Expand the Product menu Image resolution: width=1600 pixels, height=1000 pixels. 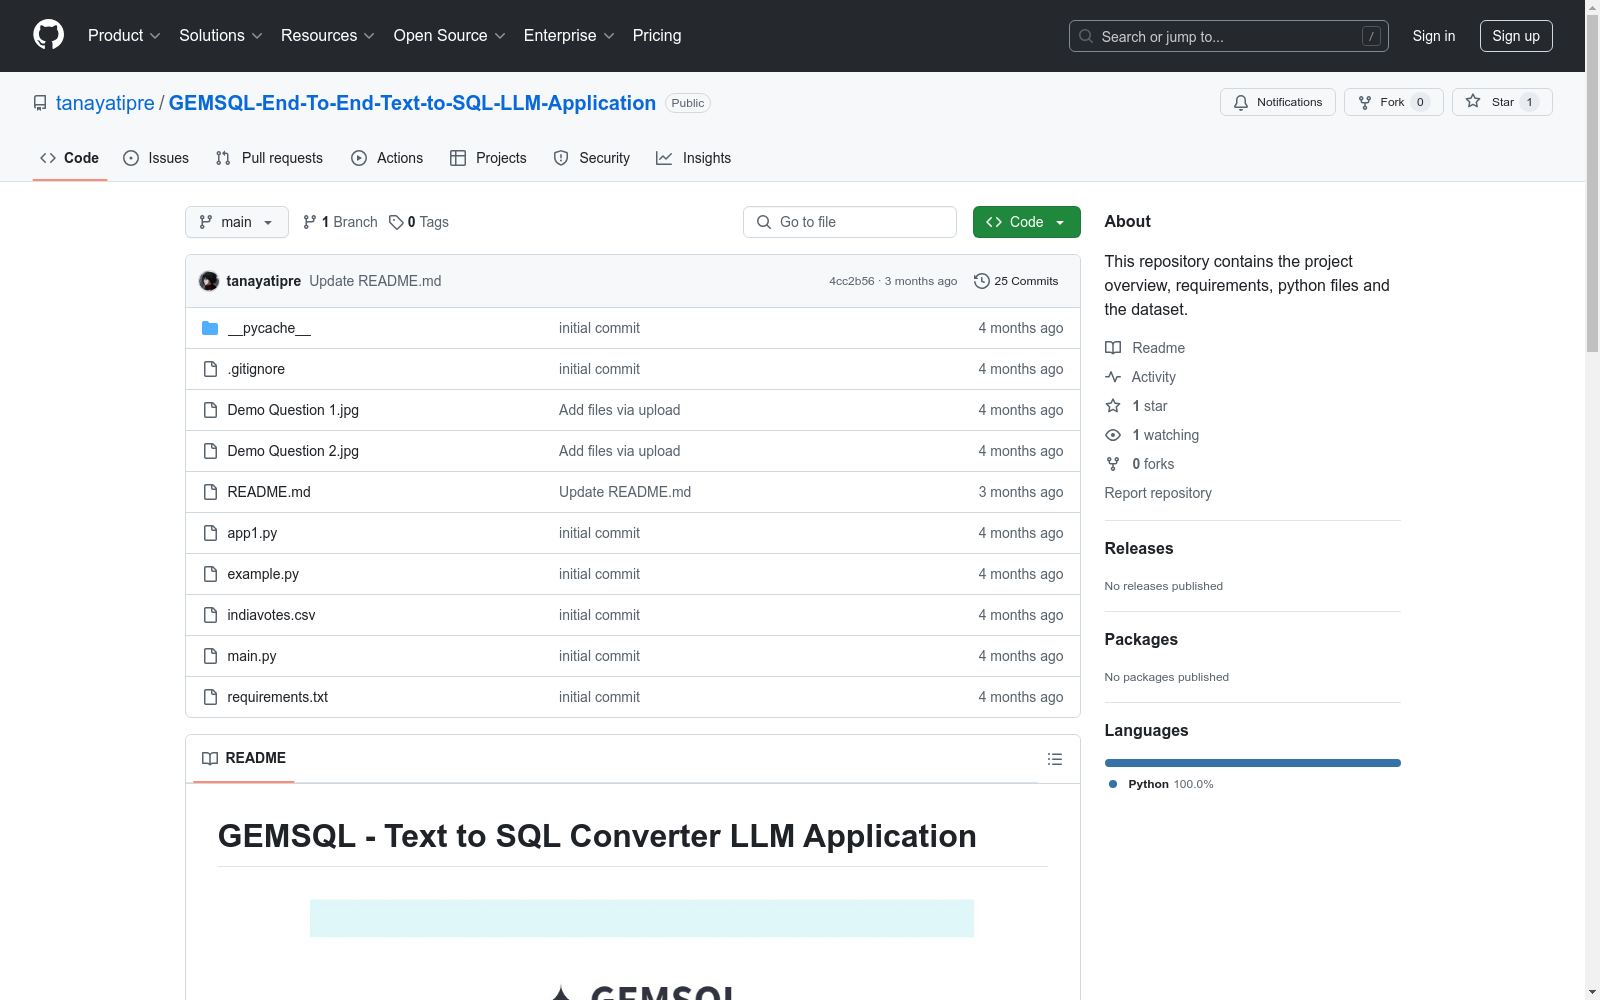coord(124,36)
